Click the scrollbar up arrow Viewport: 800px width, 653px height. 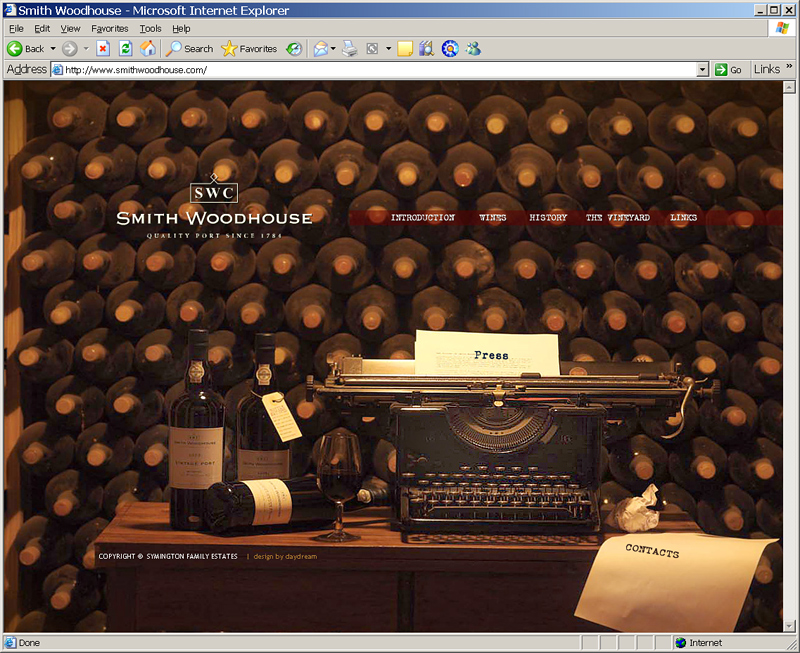[789, 87]
